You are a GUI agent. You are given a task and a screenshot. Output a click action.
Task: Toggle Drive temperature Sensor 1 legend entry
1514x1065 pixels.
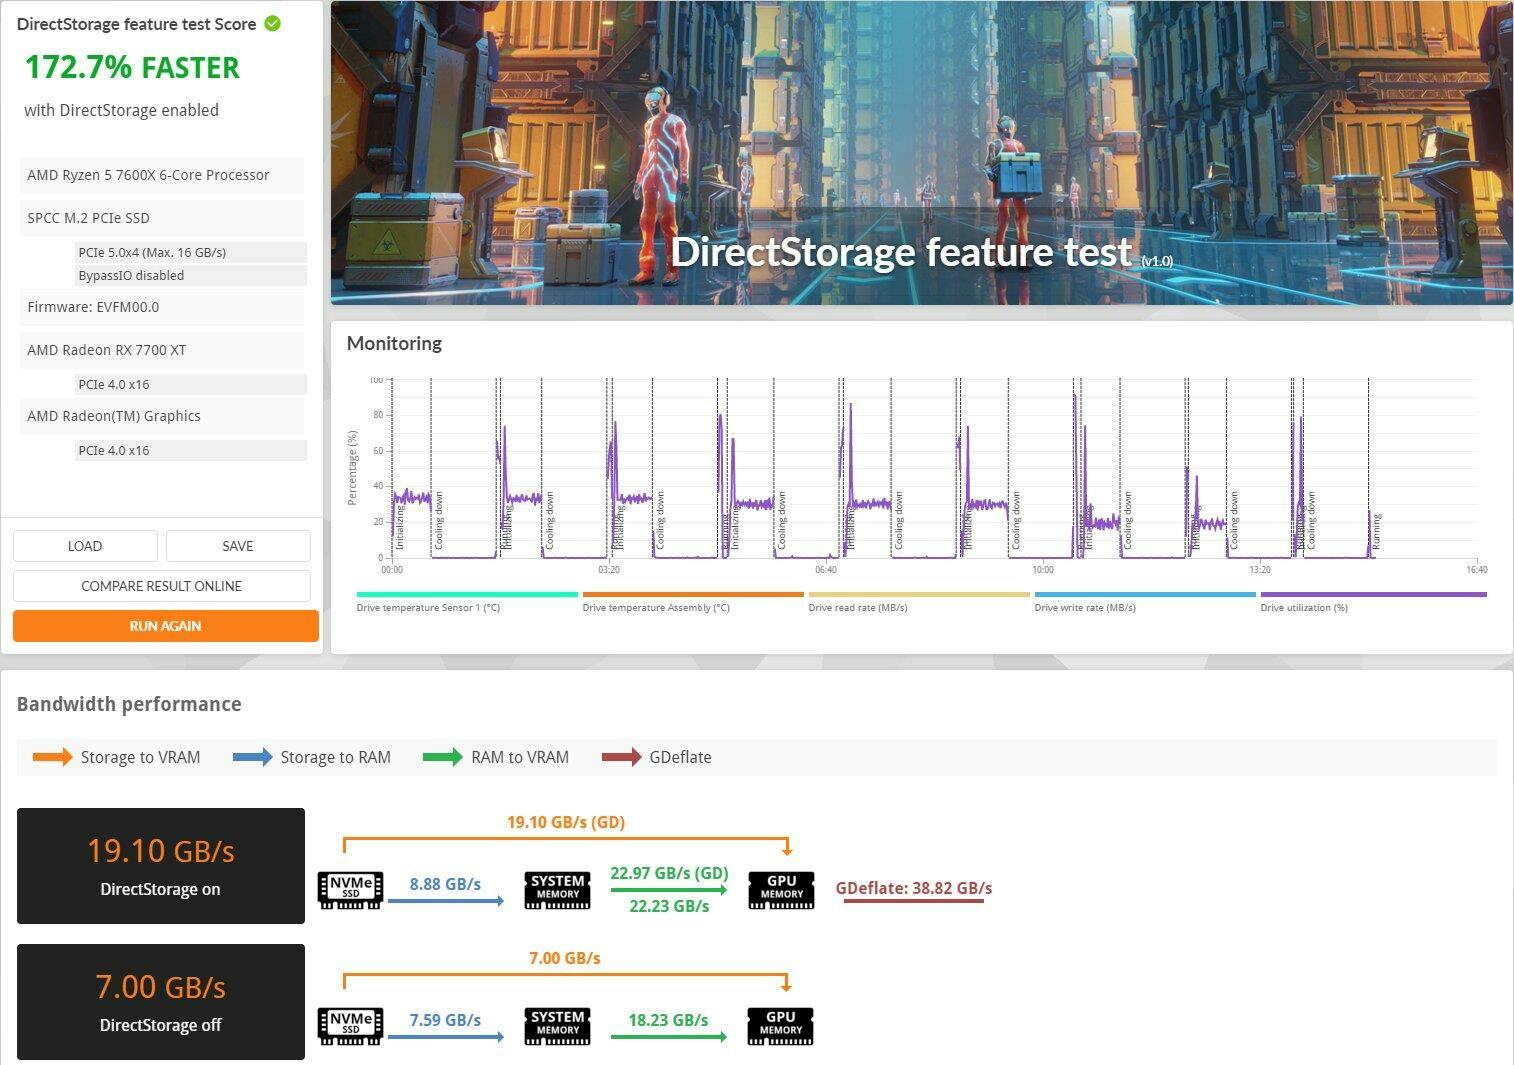[428, 607]
